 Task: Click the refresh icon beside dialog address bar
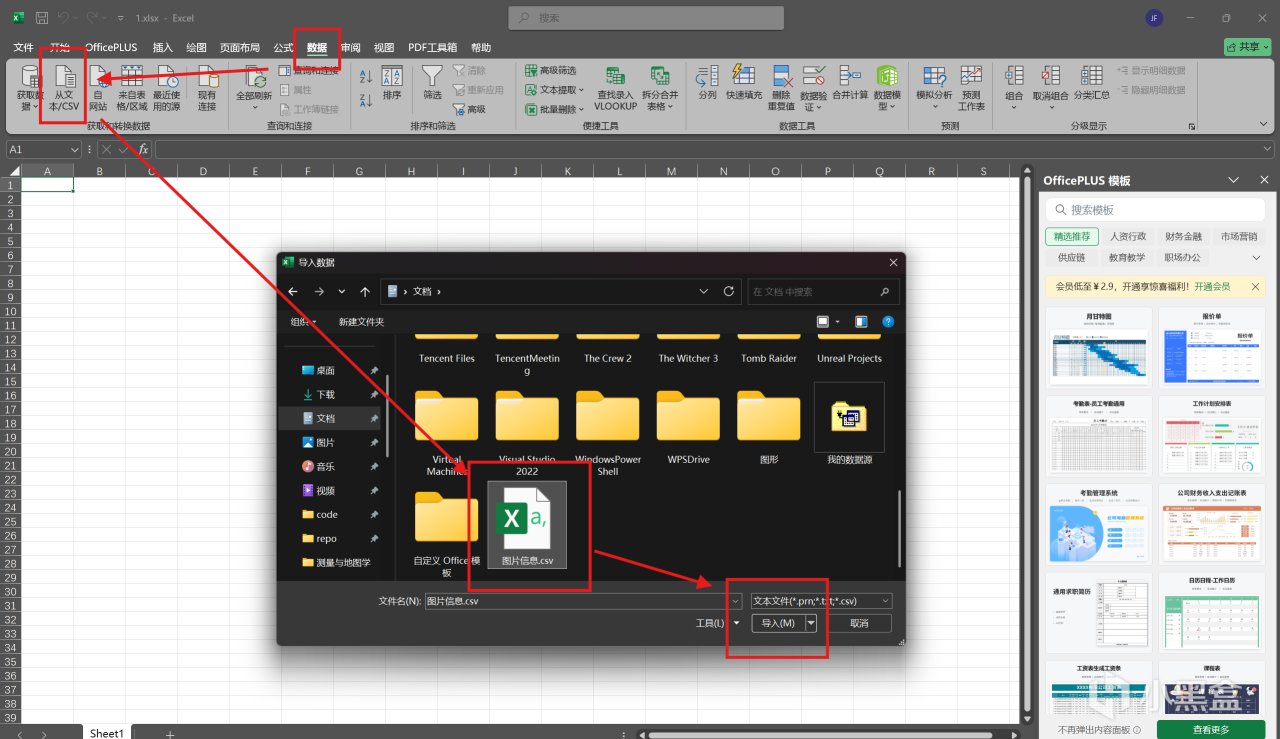[728, 291]
